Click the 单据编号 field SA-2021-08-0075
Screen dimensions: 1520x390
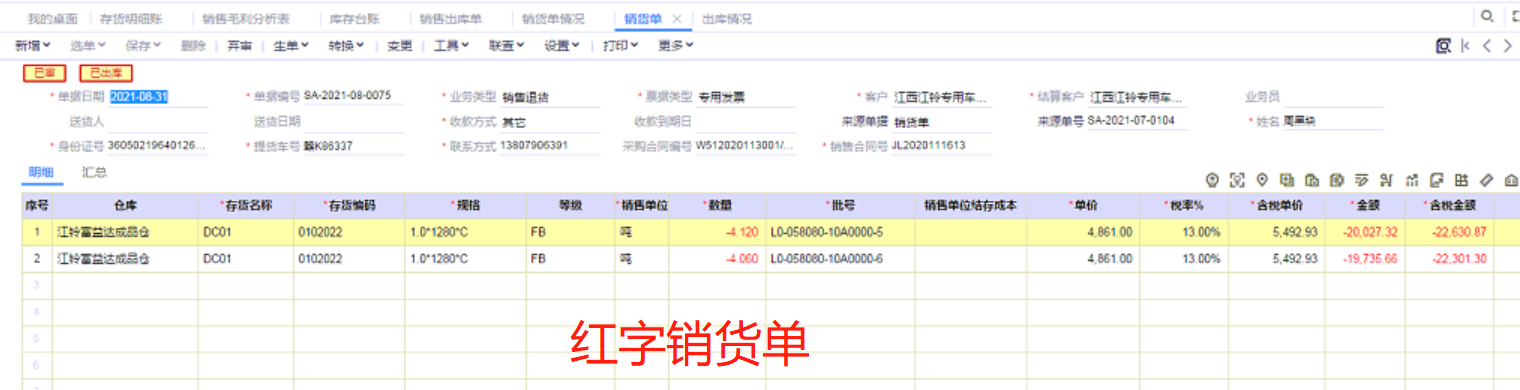click(x=354, y=96)
